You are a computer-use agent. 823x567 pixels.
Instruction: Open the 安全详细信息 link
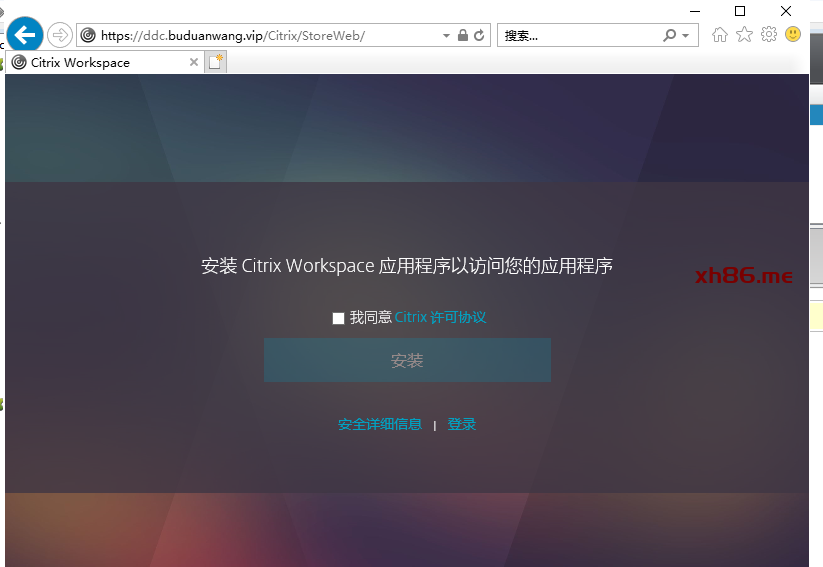(380, 424)
